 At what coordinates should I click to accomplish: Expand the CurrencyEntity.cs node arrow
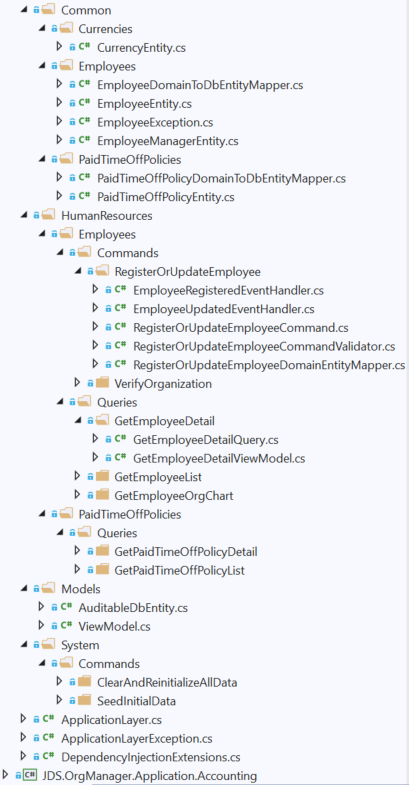(x=60, y=47)
